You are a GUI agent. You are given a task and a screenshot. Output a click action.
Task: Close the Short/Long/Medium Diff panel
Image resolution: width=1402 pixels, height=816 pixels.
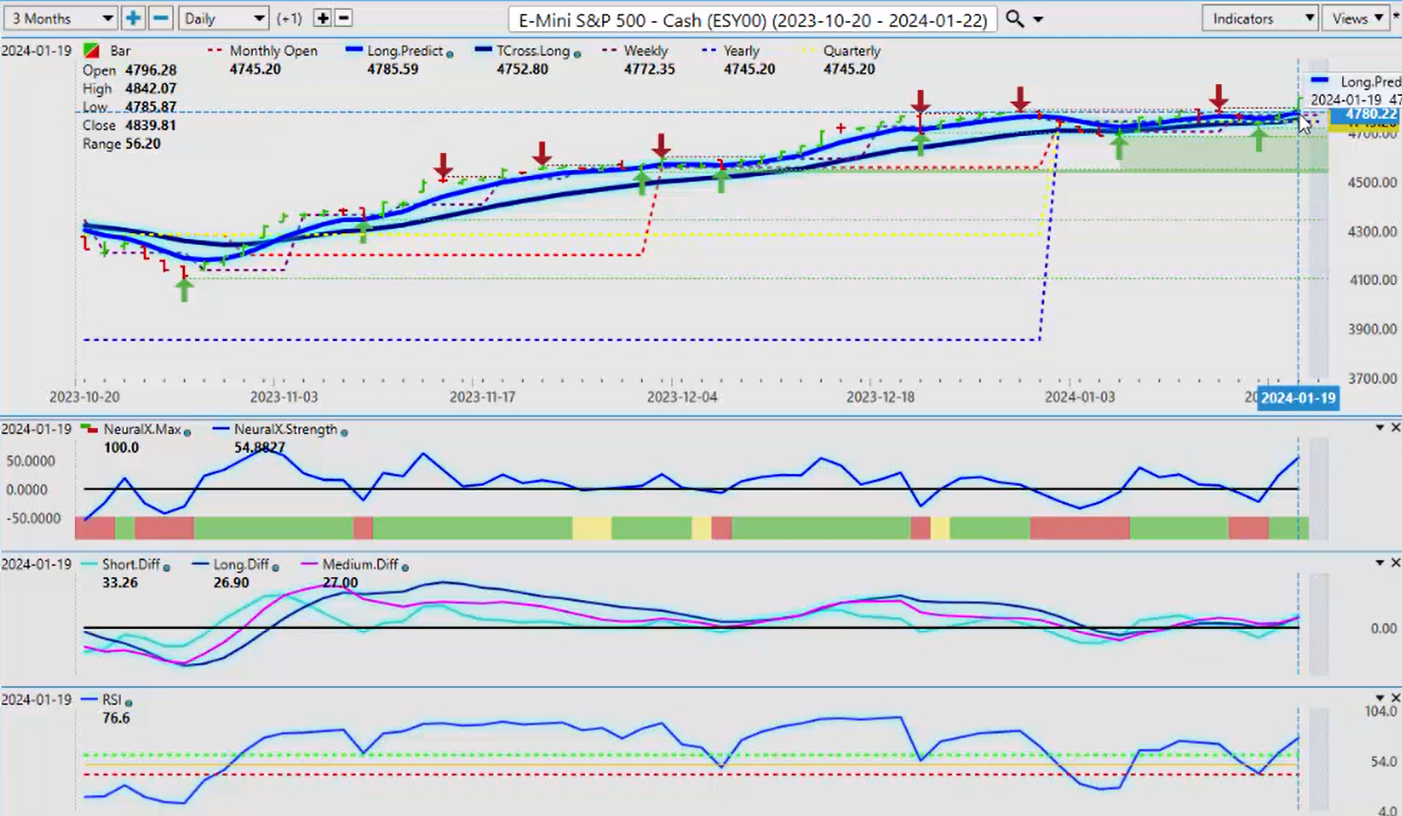(x=1395, y=563)
